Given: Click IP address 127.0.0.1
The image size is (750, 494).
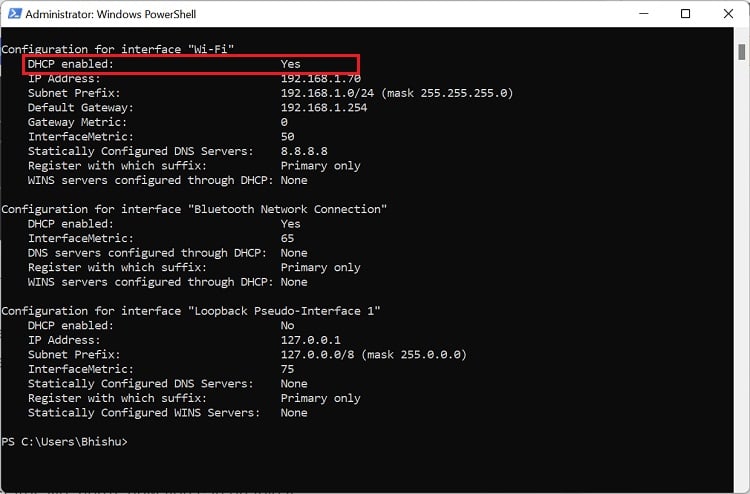Looking at the screenshot, I should (310, 340).
